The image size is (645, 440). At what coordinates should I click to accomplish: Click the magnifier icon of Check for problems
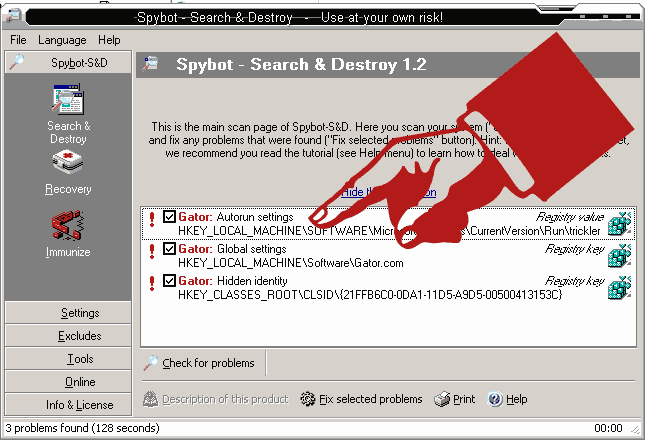pos(151,363)
